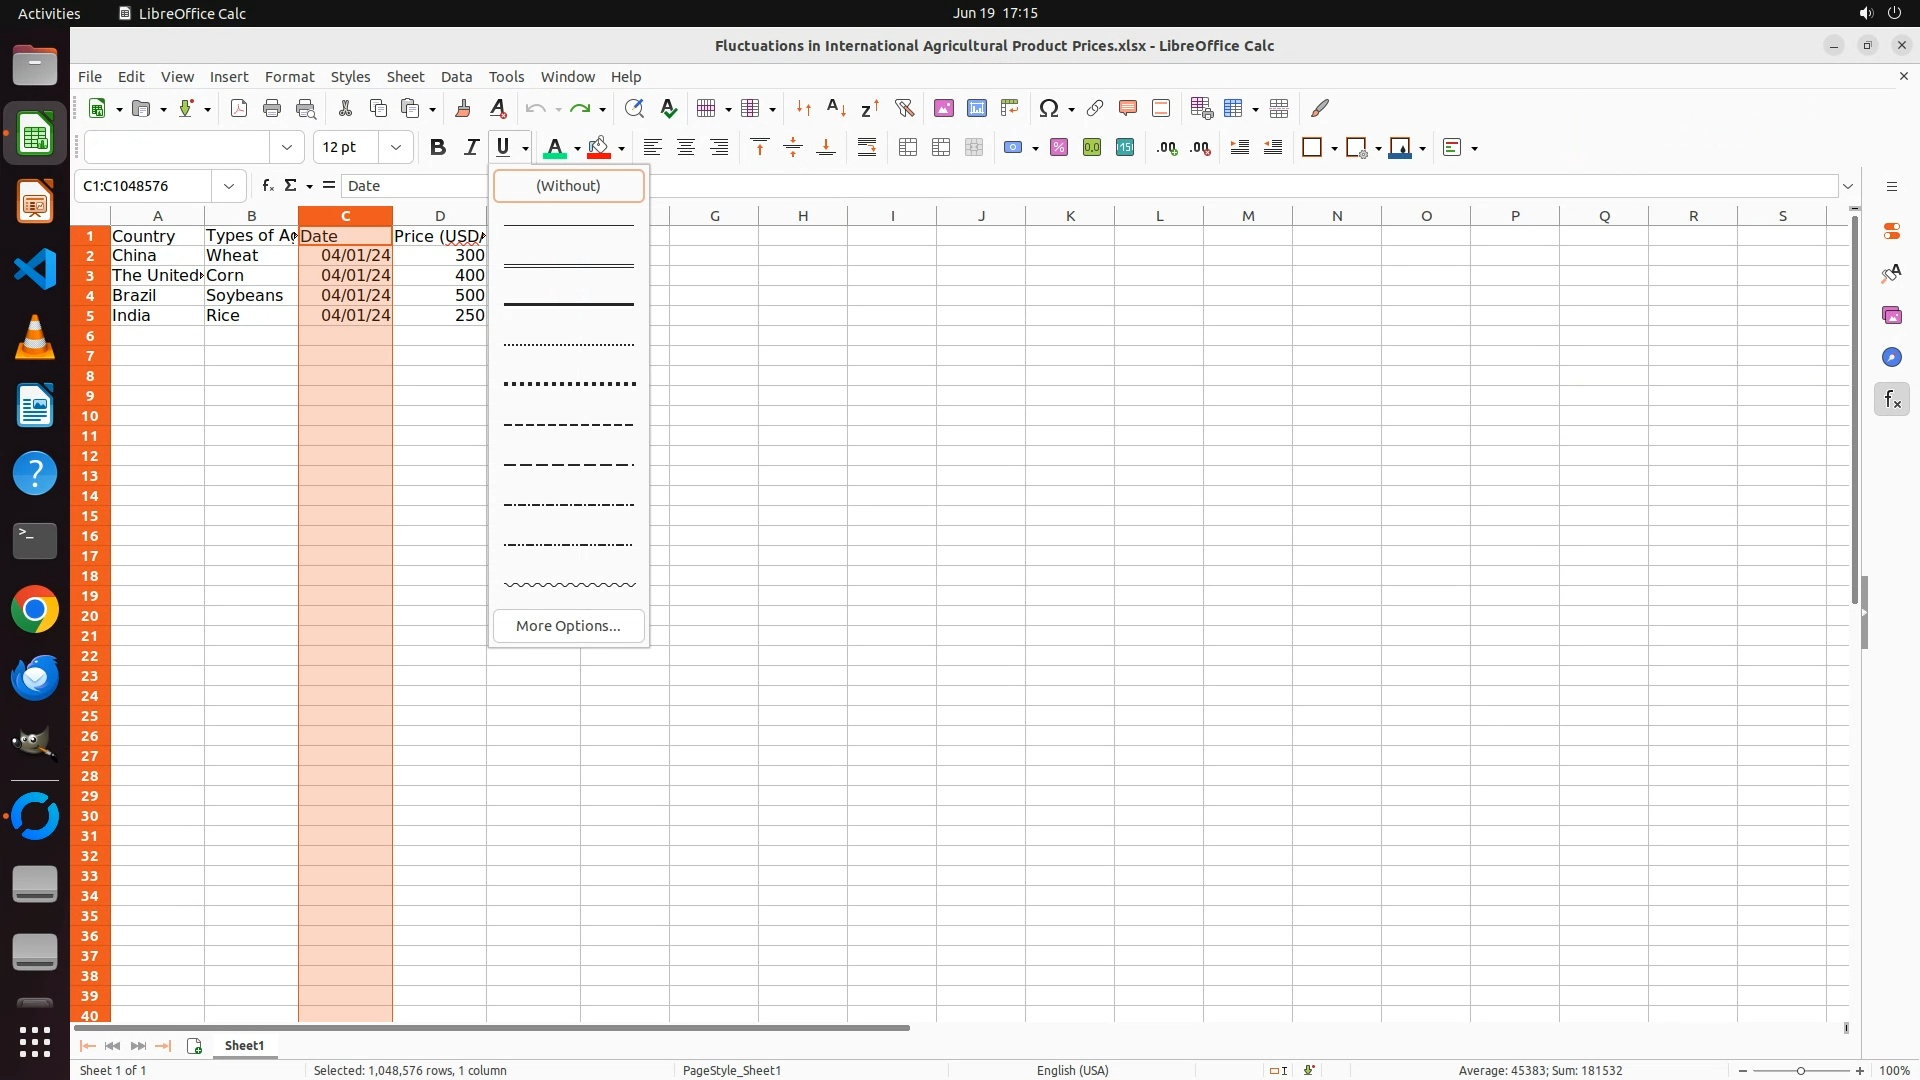Open the Format menu
Screen dimensions: 1920x1080
coord(289,77)
